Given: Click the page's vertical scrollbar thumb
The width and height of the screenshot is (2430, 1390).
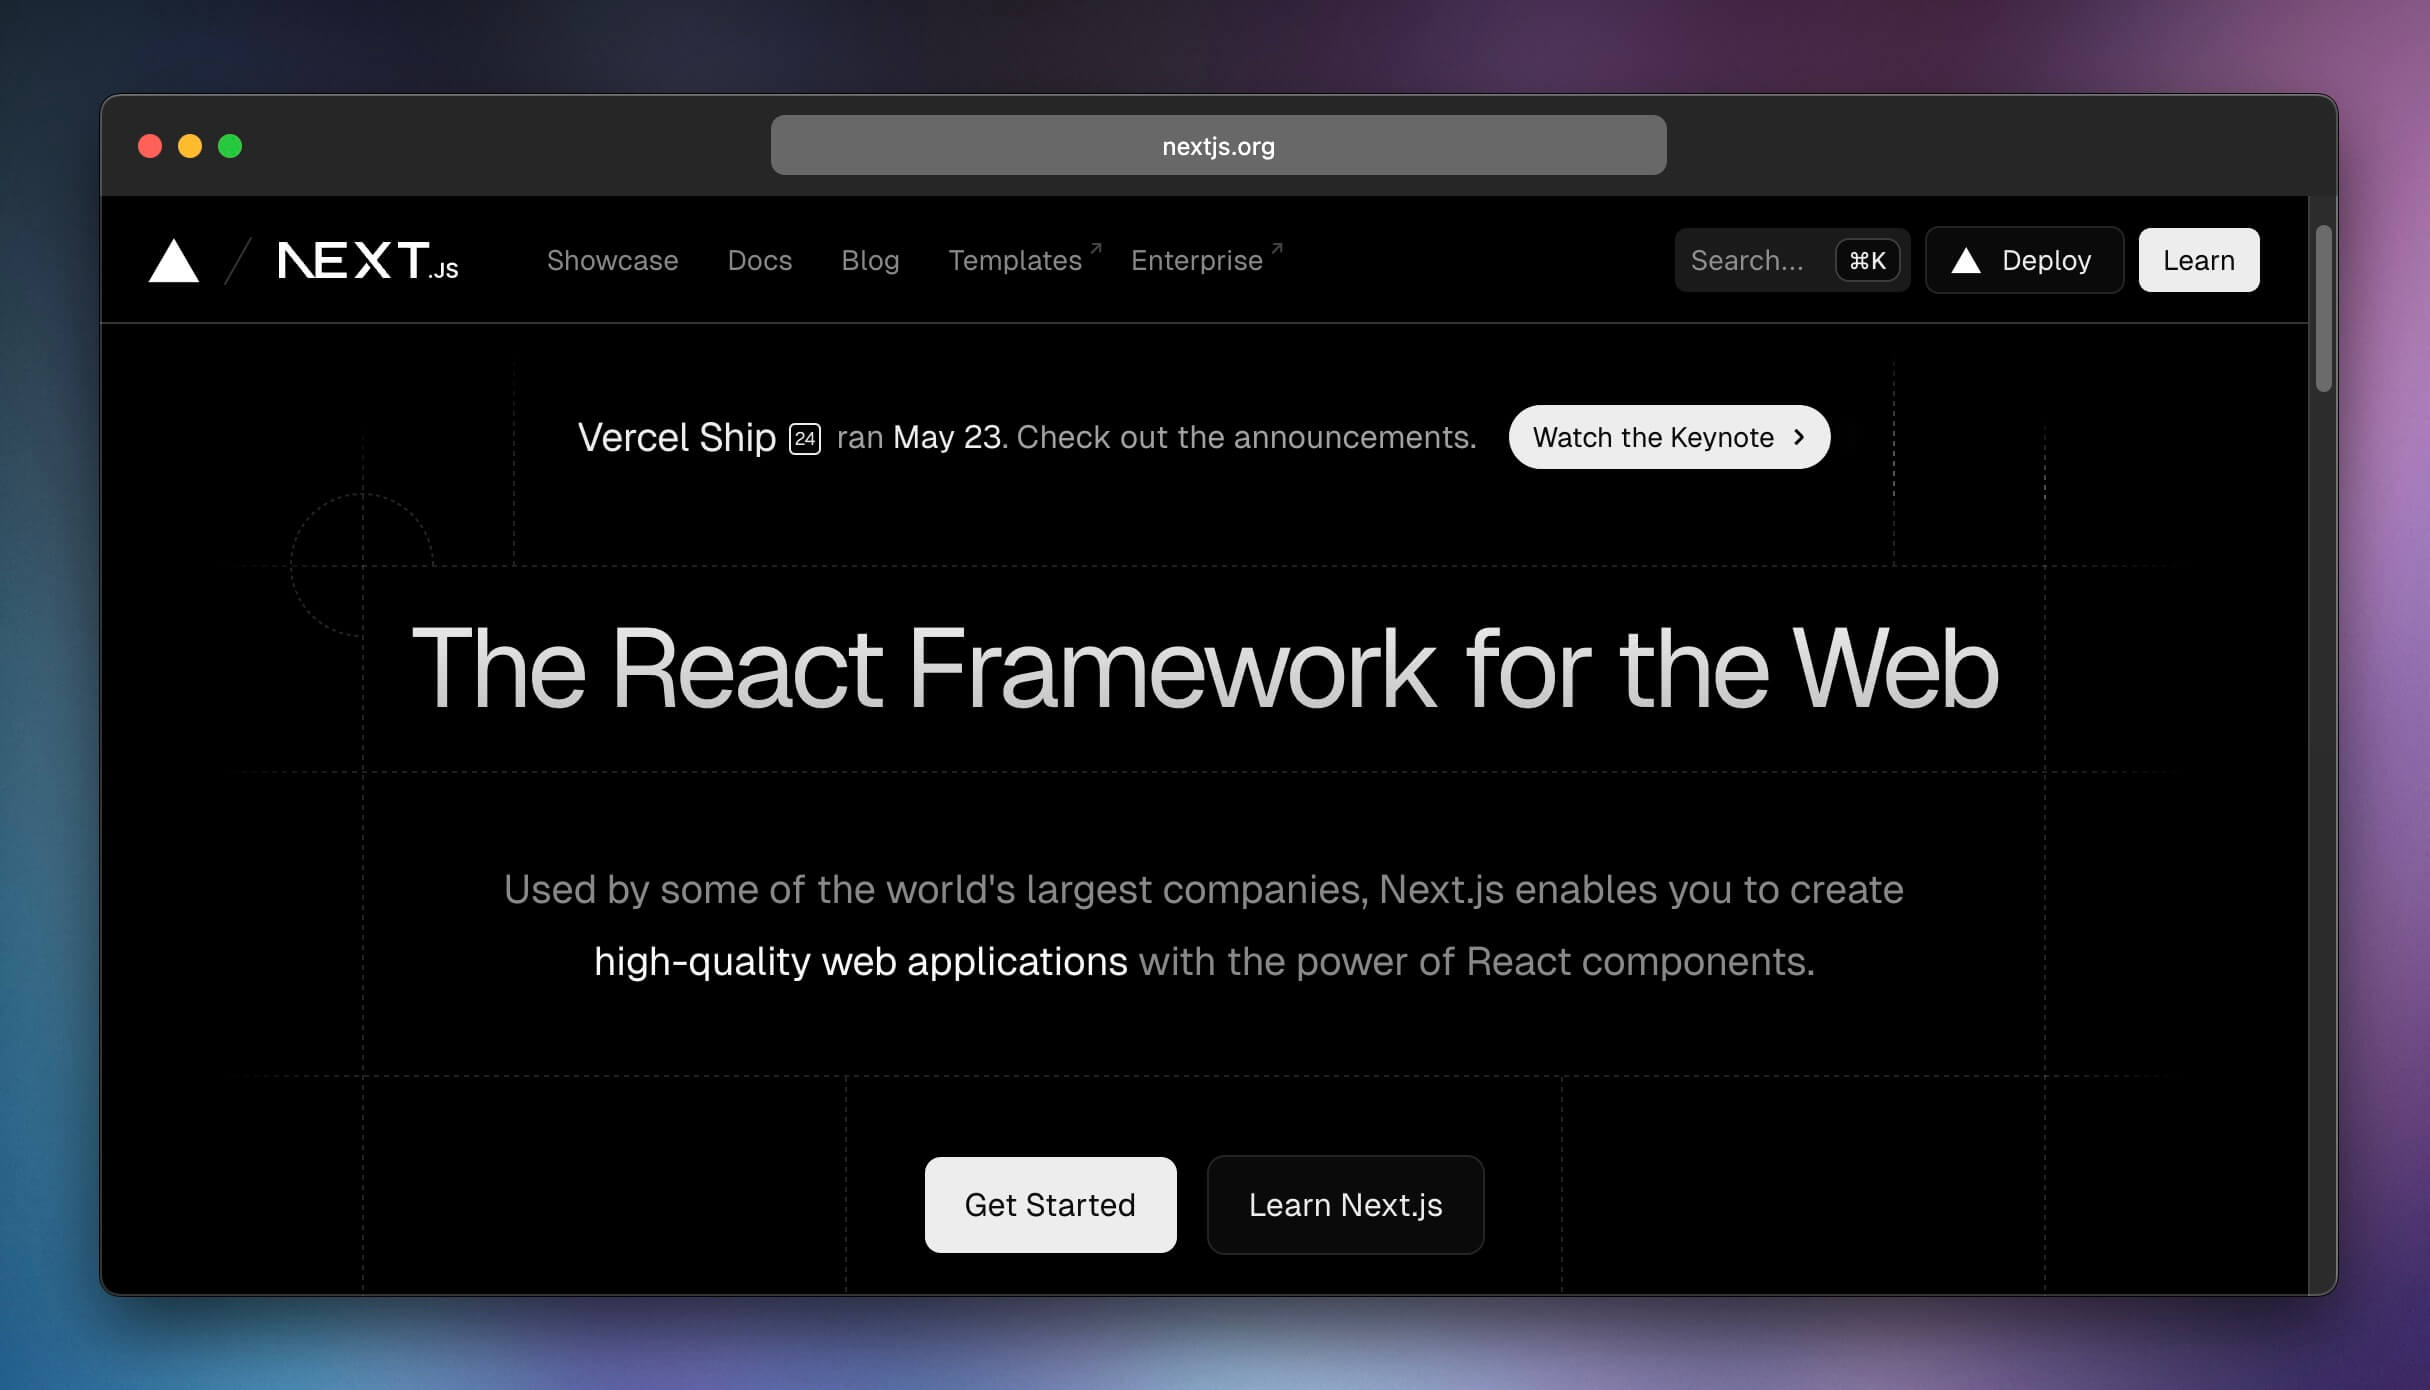Looking at the screenshot, I should point(2323,310).
